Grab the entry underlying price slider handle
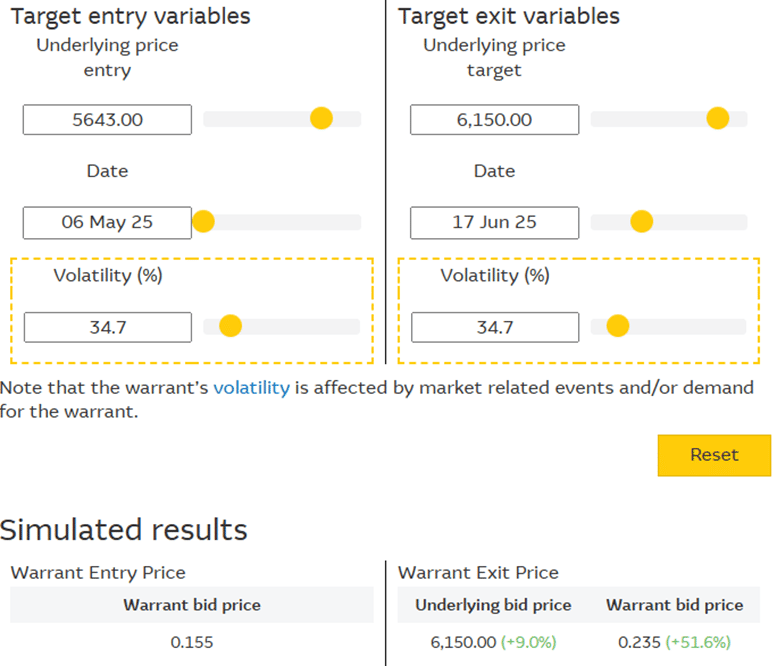This screenshot has width=777, height=666. tap(321, 119)
